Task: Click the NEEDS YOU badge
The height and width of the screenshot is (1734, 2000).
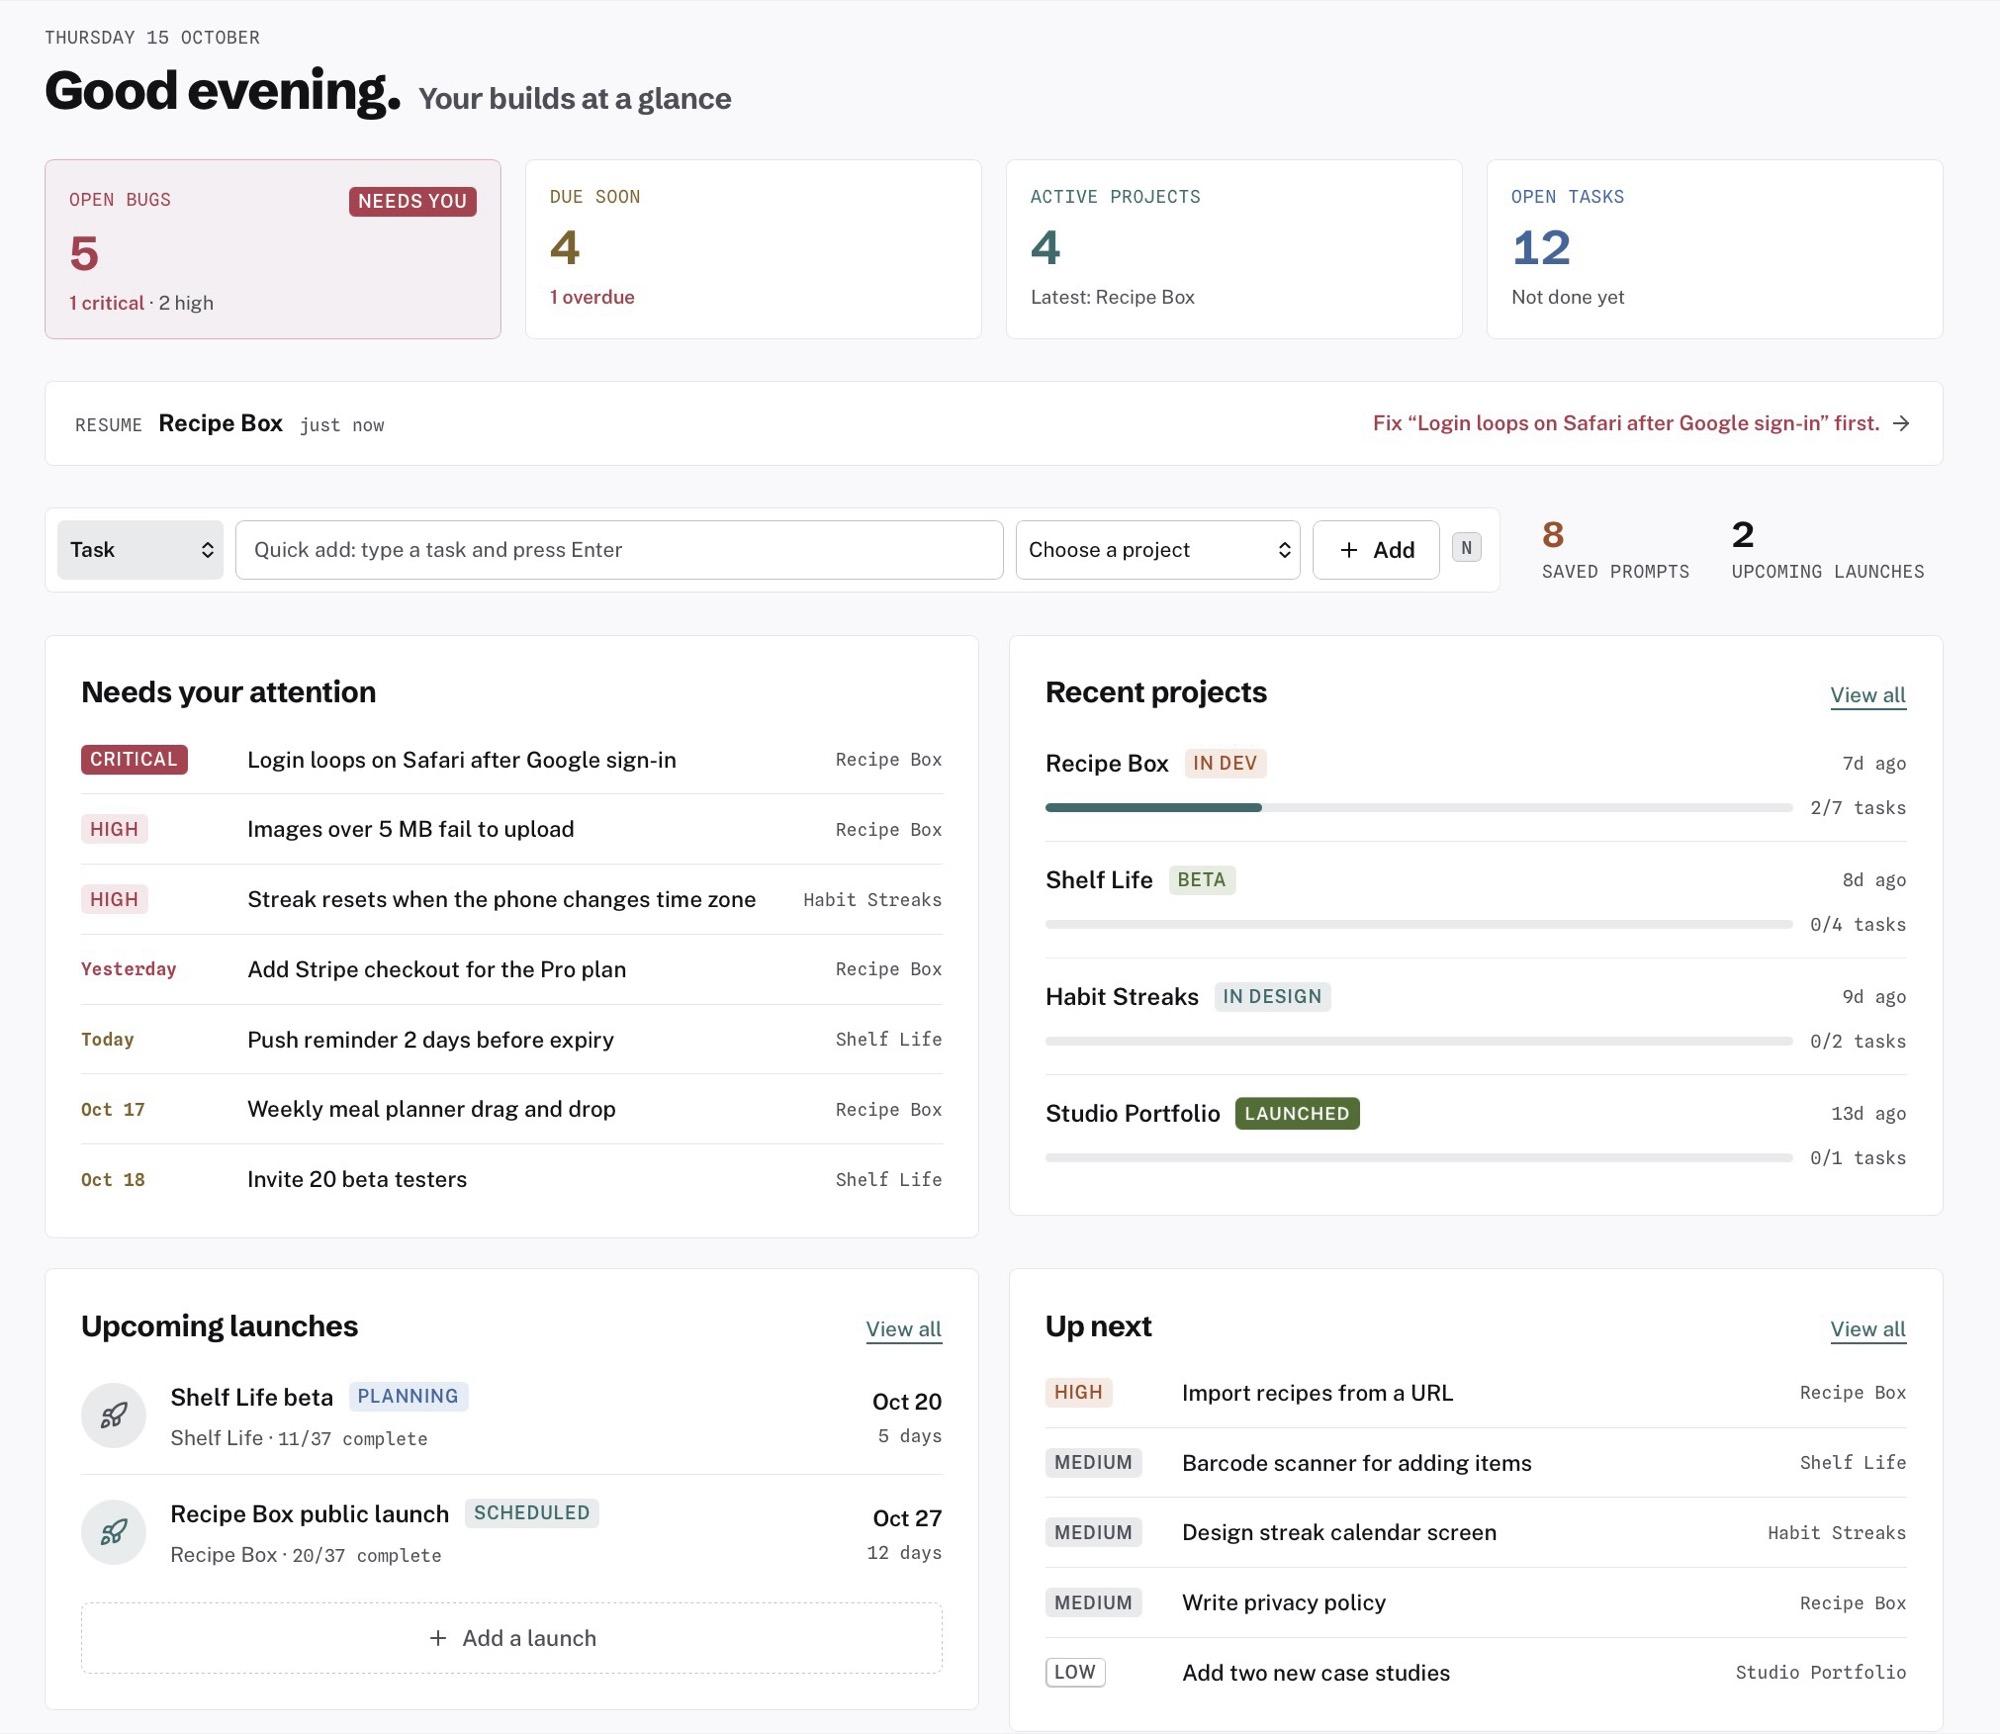Action: [x=412, y=201]
